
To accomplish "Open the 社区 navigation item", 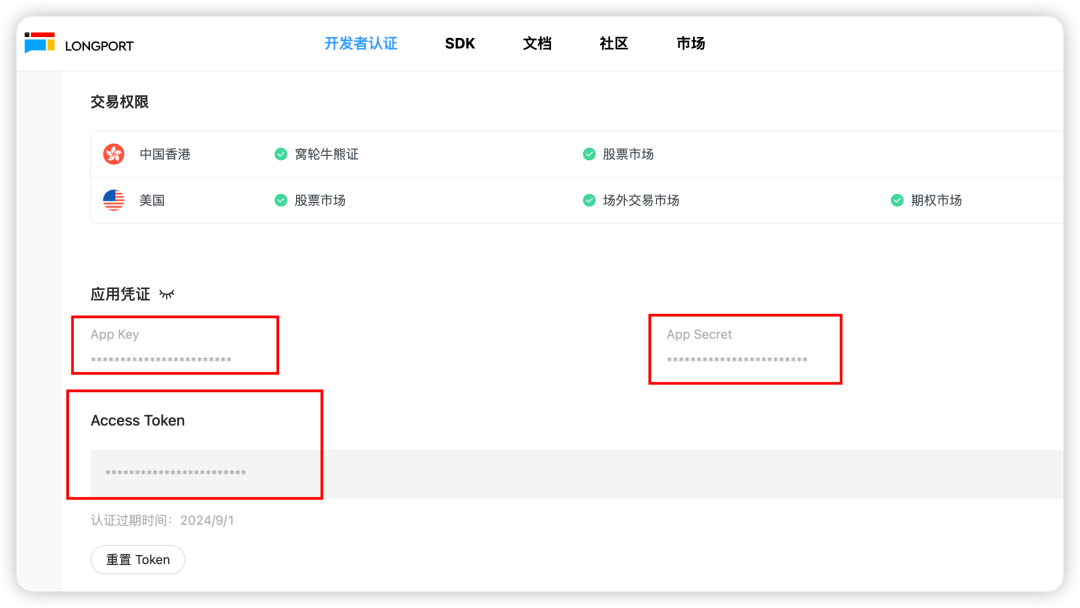I will 614,43.
